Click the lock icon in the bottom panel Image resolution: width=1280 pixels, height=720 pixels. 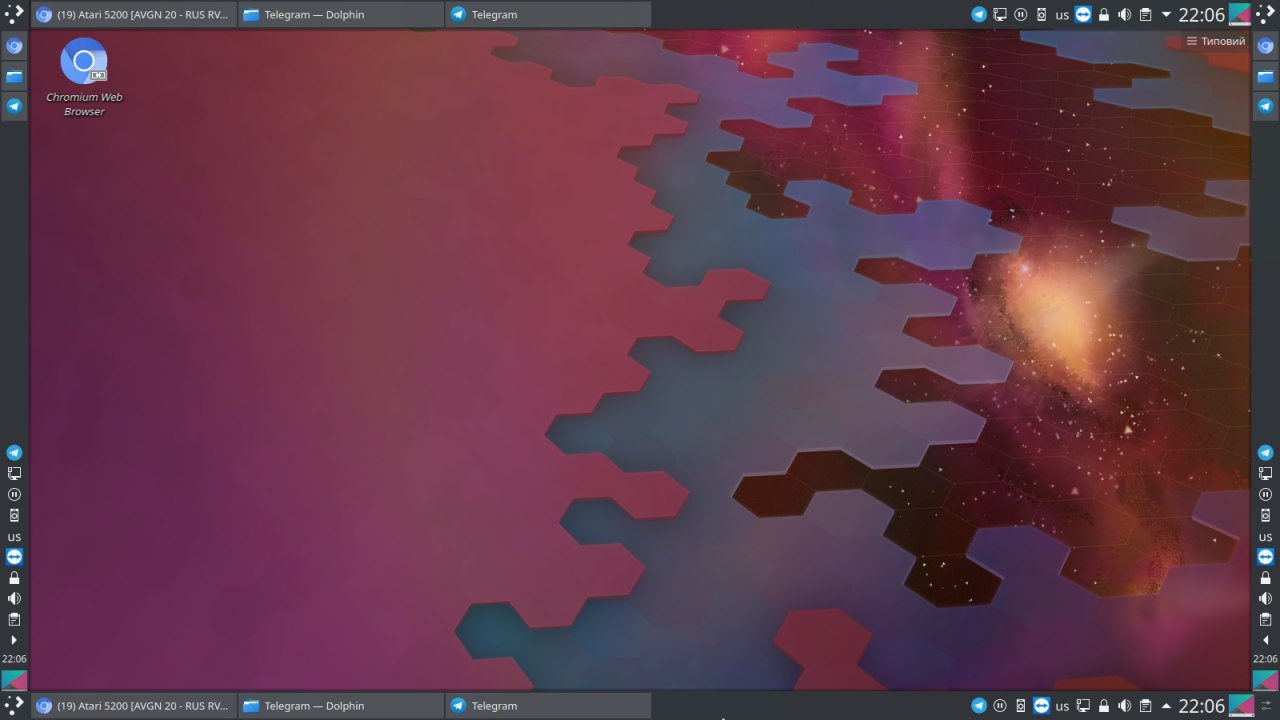pos(1104,706)
